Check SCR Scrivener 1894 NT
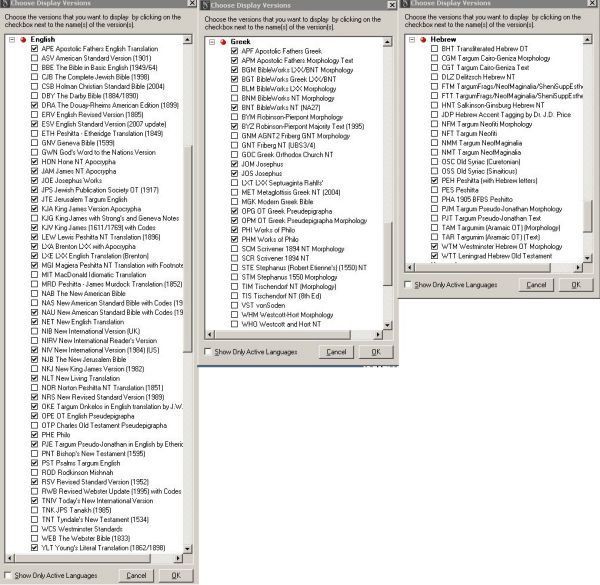This screenshot has height=585, width=600. pyautogui.click(x=235, y=258)
